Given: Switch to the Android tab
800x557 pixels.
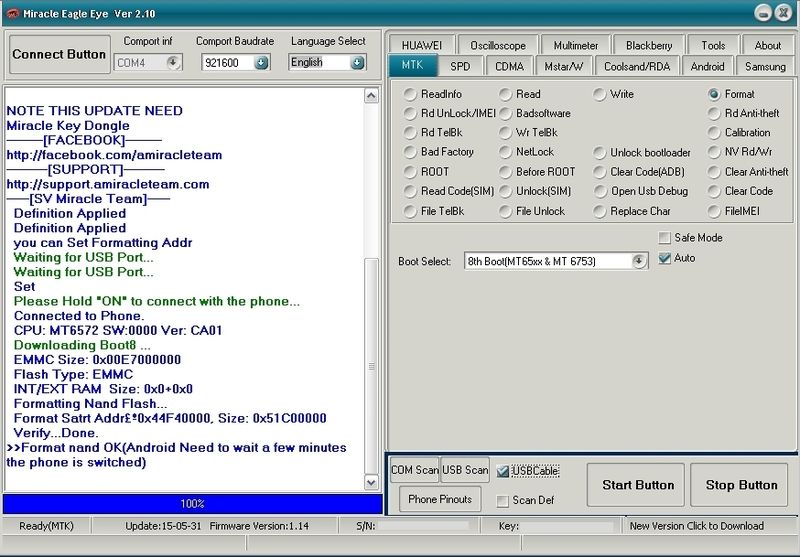Looking at the screenshot, I should click(x=707, y=66).
